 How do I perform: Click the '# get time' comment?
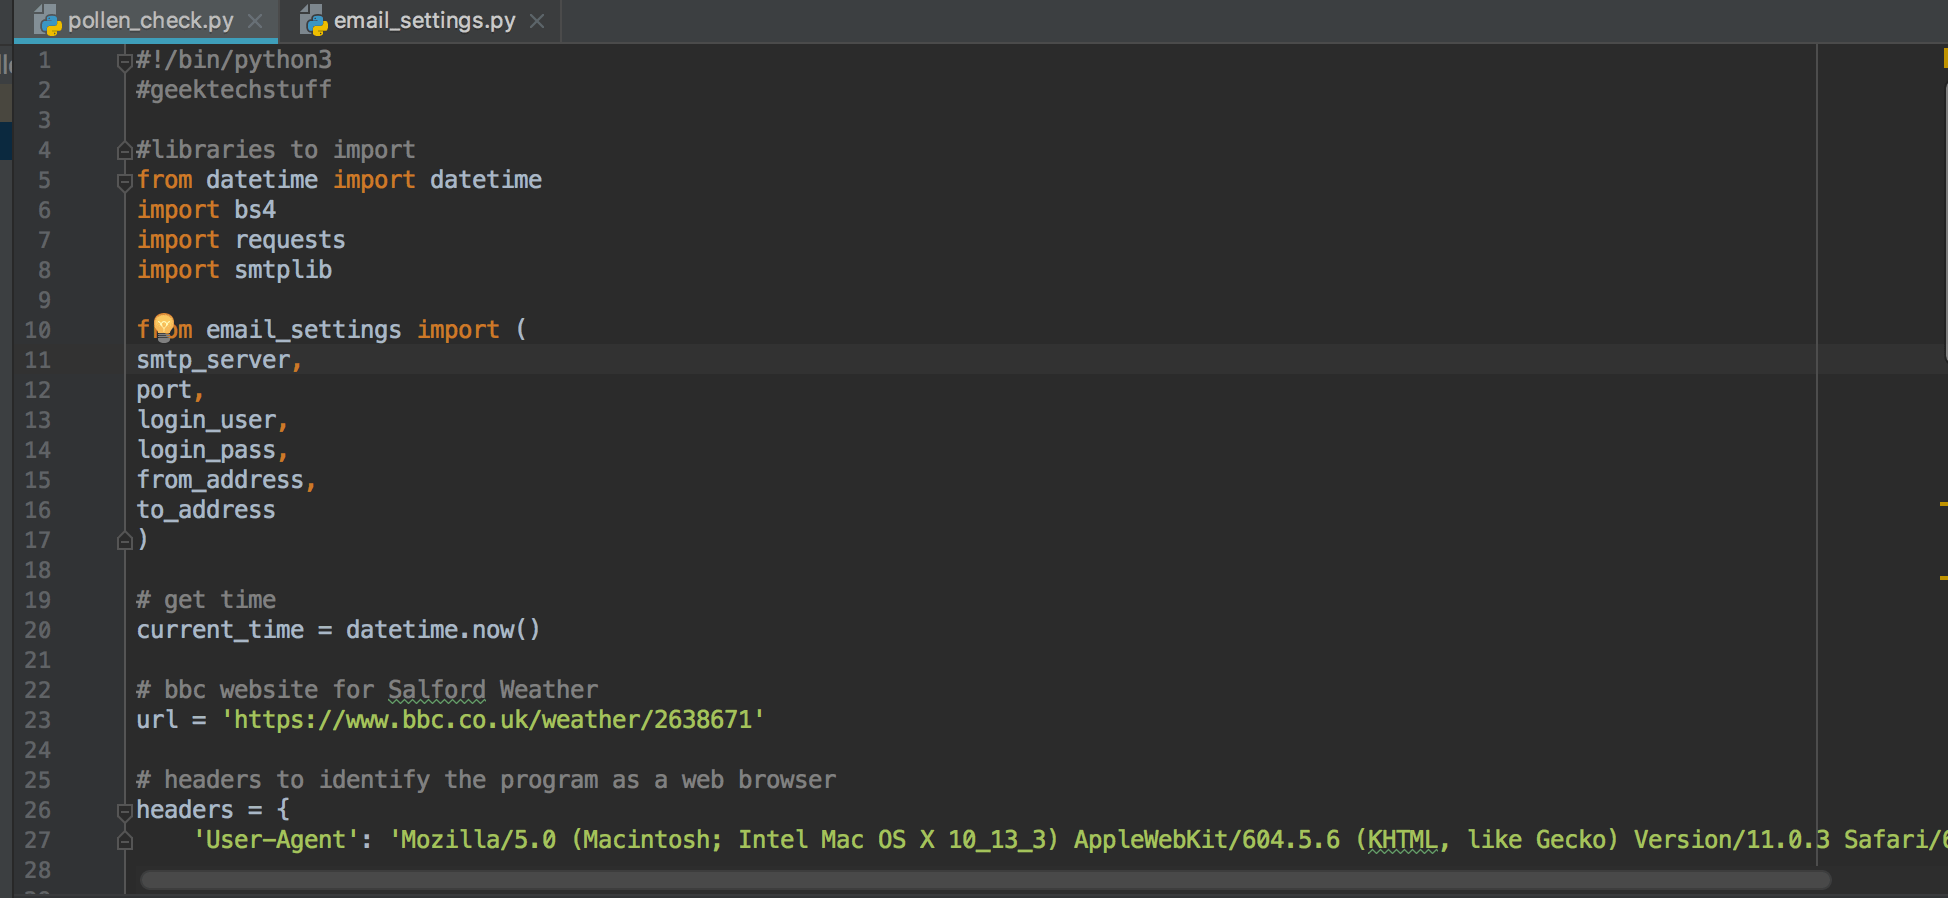(206, 600)
